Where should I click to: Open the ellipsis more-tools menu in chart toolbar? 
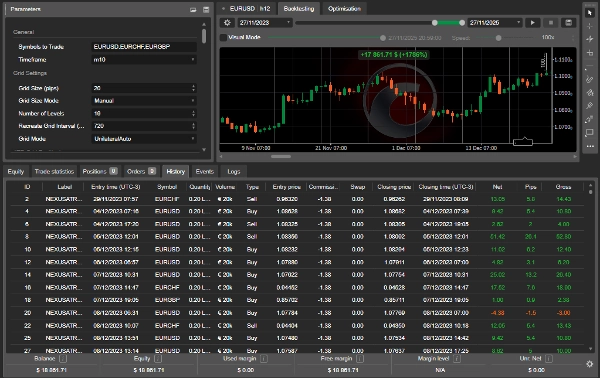(x=590, y=146)
